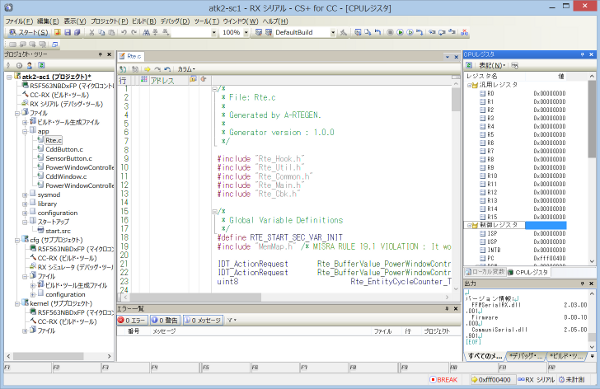
Task: Toggle pin on the エラー一覧 panel
Action: tap(447, 309)
